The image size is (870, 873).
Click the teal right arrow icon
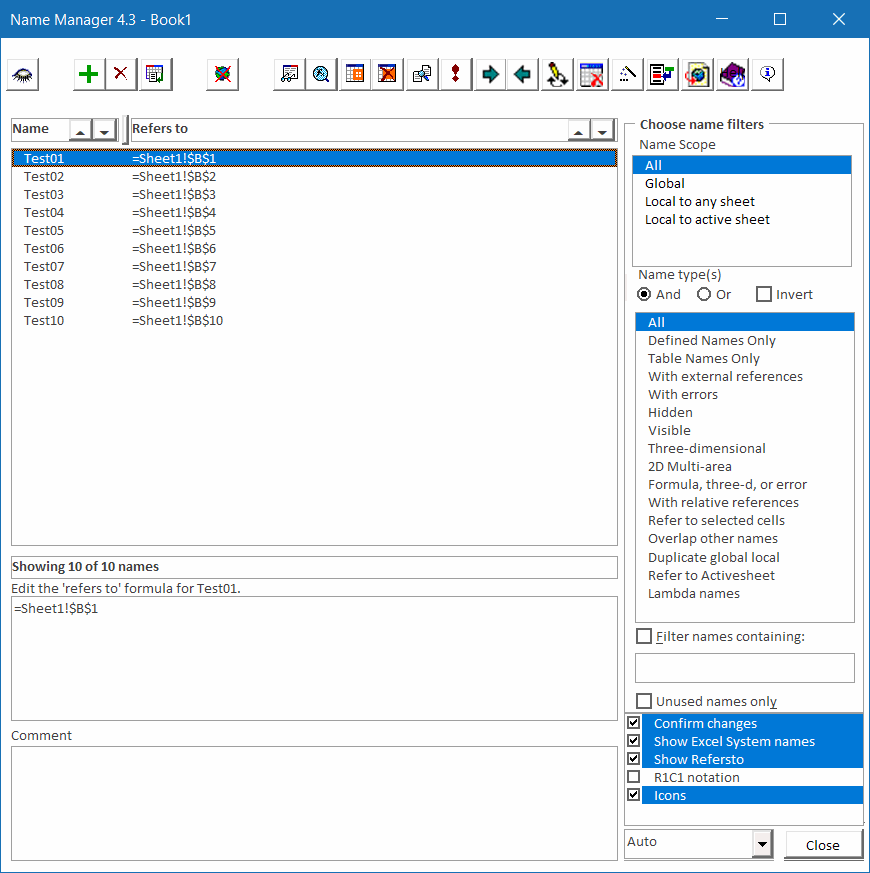click(x=490, y=74)
